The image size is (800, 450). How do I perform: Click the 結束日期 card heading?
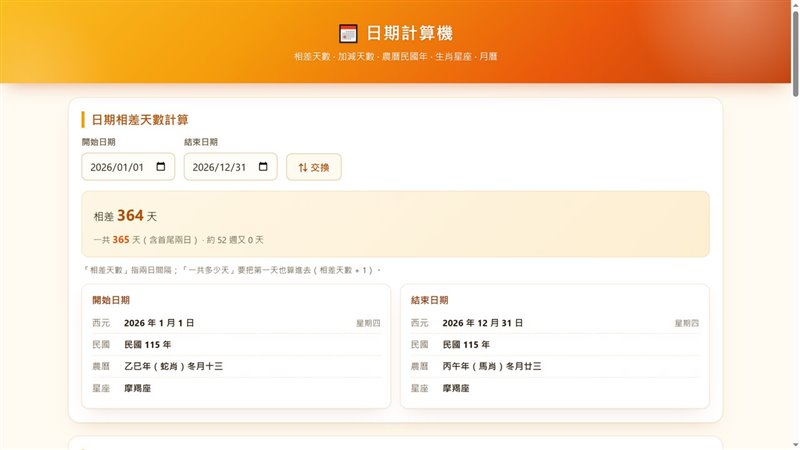430,300
